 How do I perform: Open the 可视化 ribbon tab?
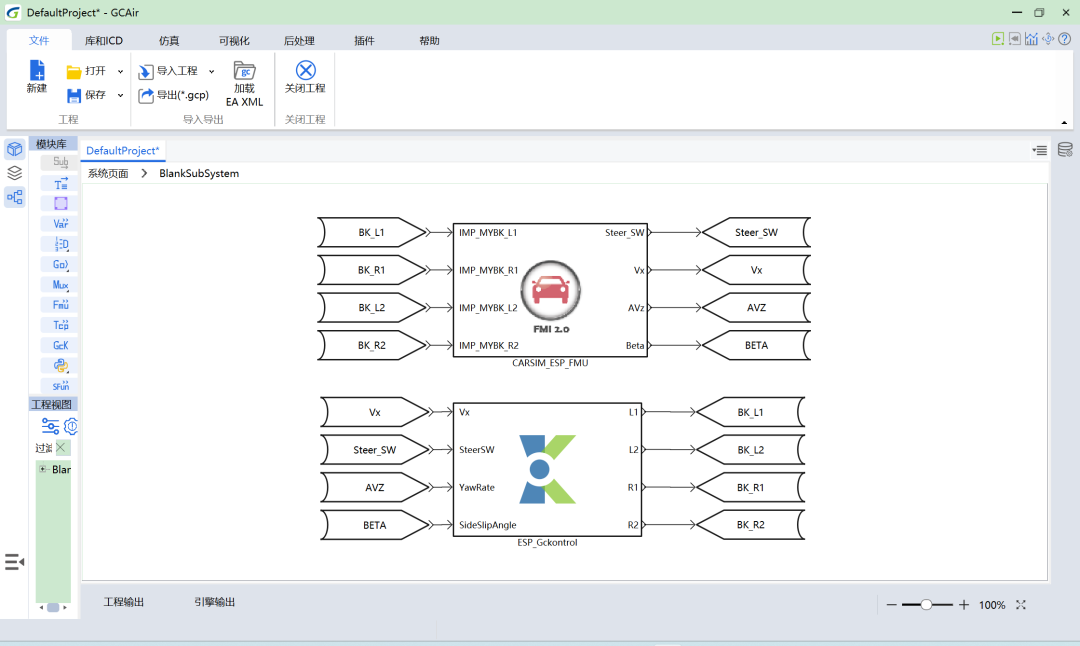(234, 41)
